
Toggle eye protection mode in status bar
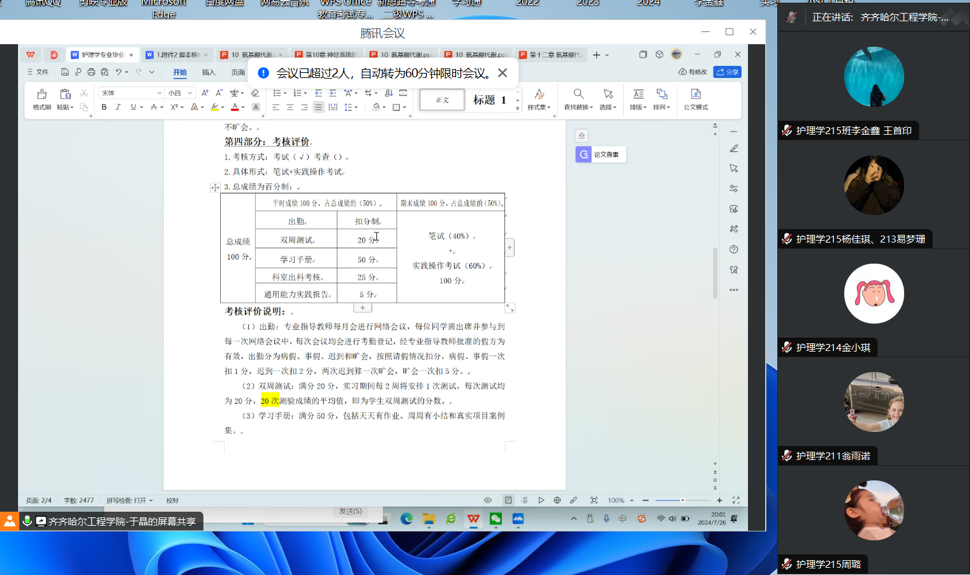[x=488, y=500]
